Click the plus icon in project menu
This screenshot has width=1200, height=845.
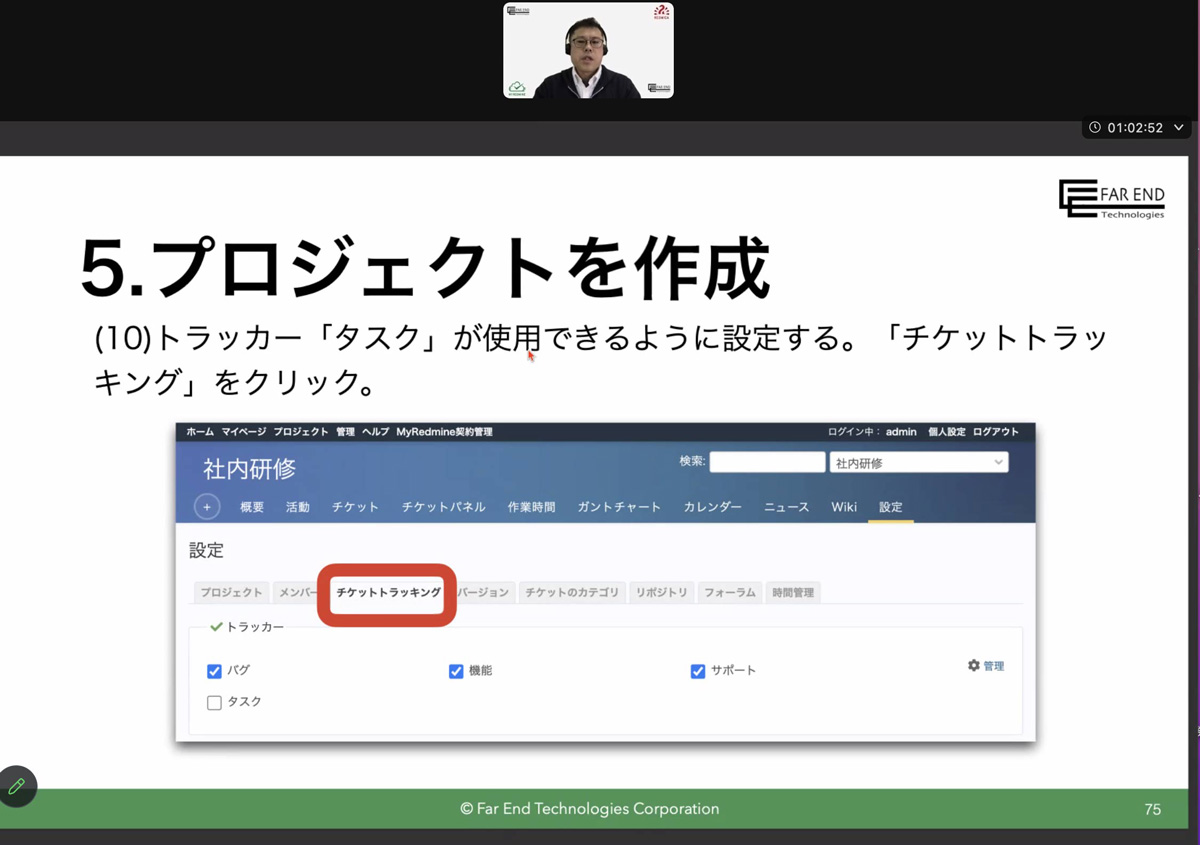click(x=207, y=507)
